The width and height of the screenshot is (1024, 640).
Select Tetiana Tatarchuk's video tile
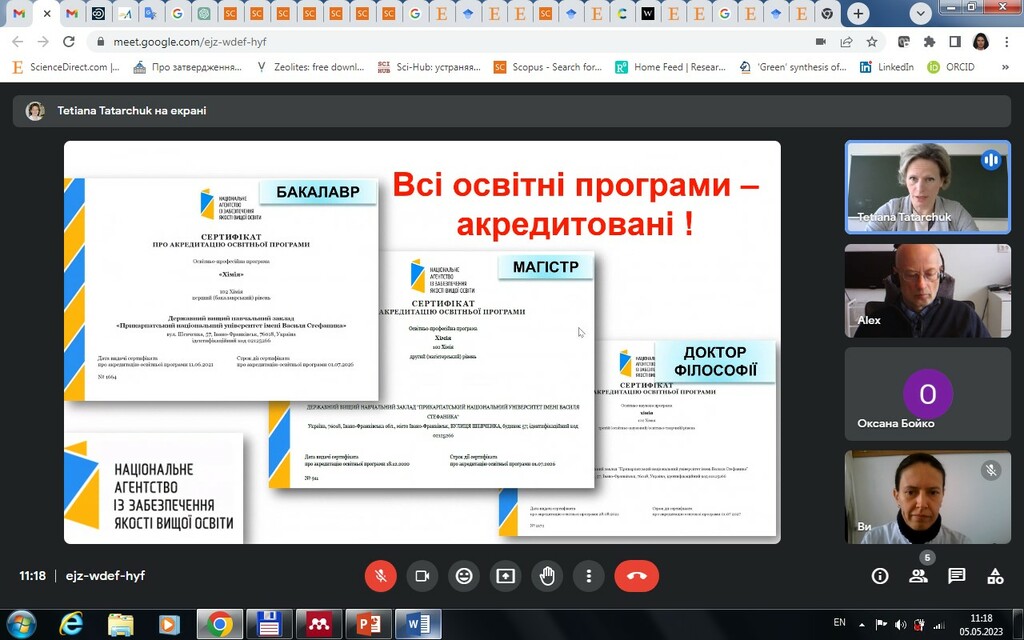[927, 187]
